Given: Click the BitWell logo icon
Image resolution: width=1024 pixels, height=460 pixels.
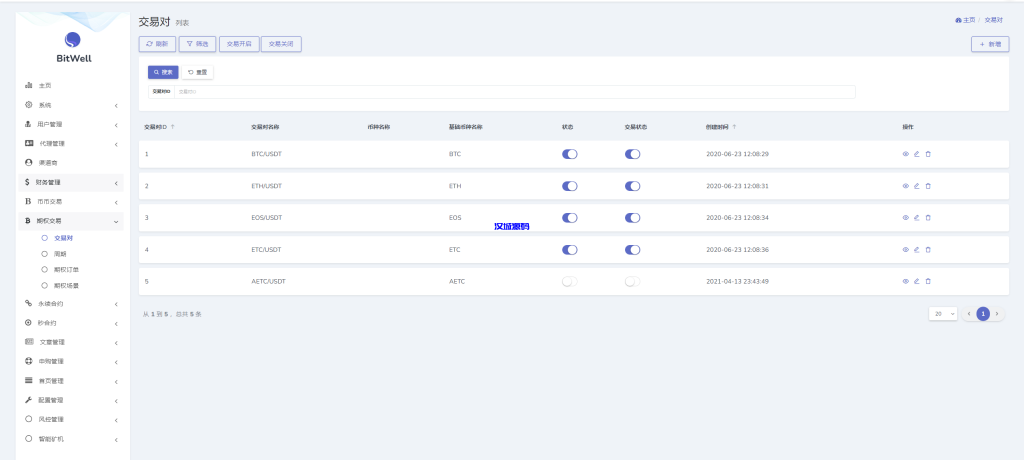Looking at the screenshot, I should [73, 40].
